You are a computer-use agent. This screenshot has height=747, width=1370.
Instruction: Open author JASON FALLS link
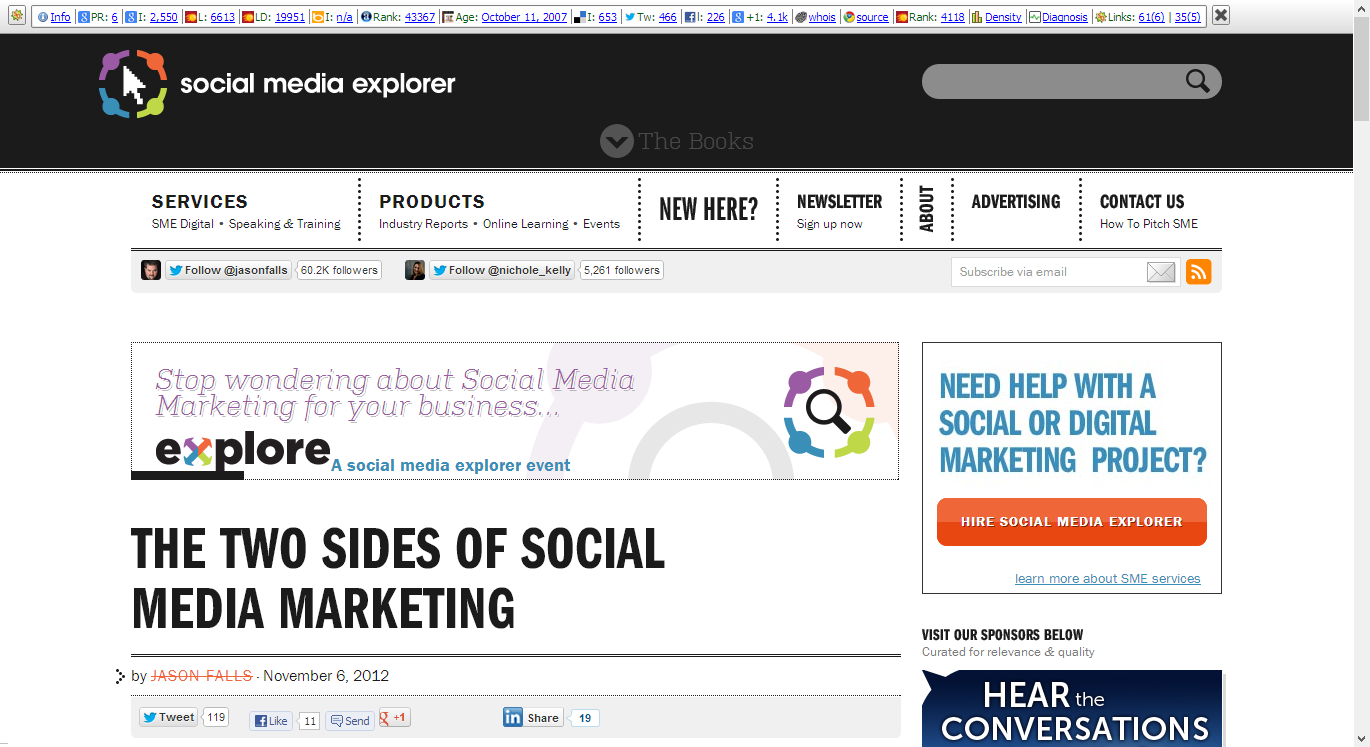click(x=201, y=676)
